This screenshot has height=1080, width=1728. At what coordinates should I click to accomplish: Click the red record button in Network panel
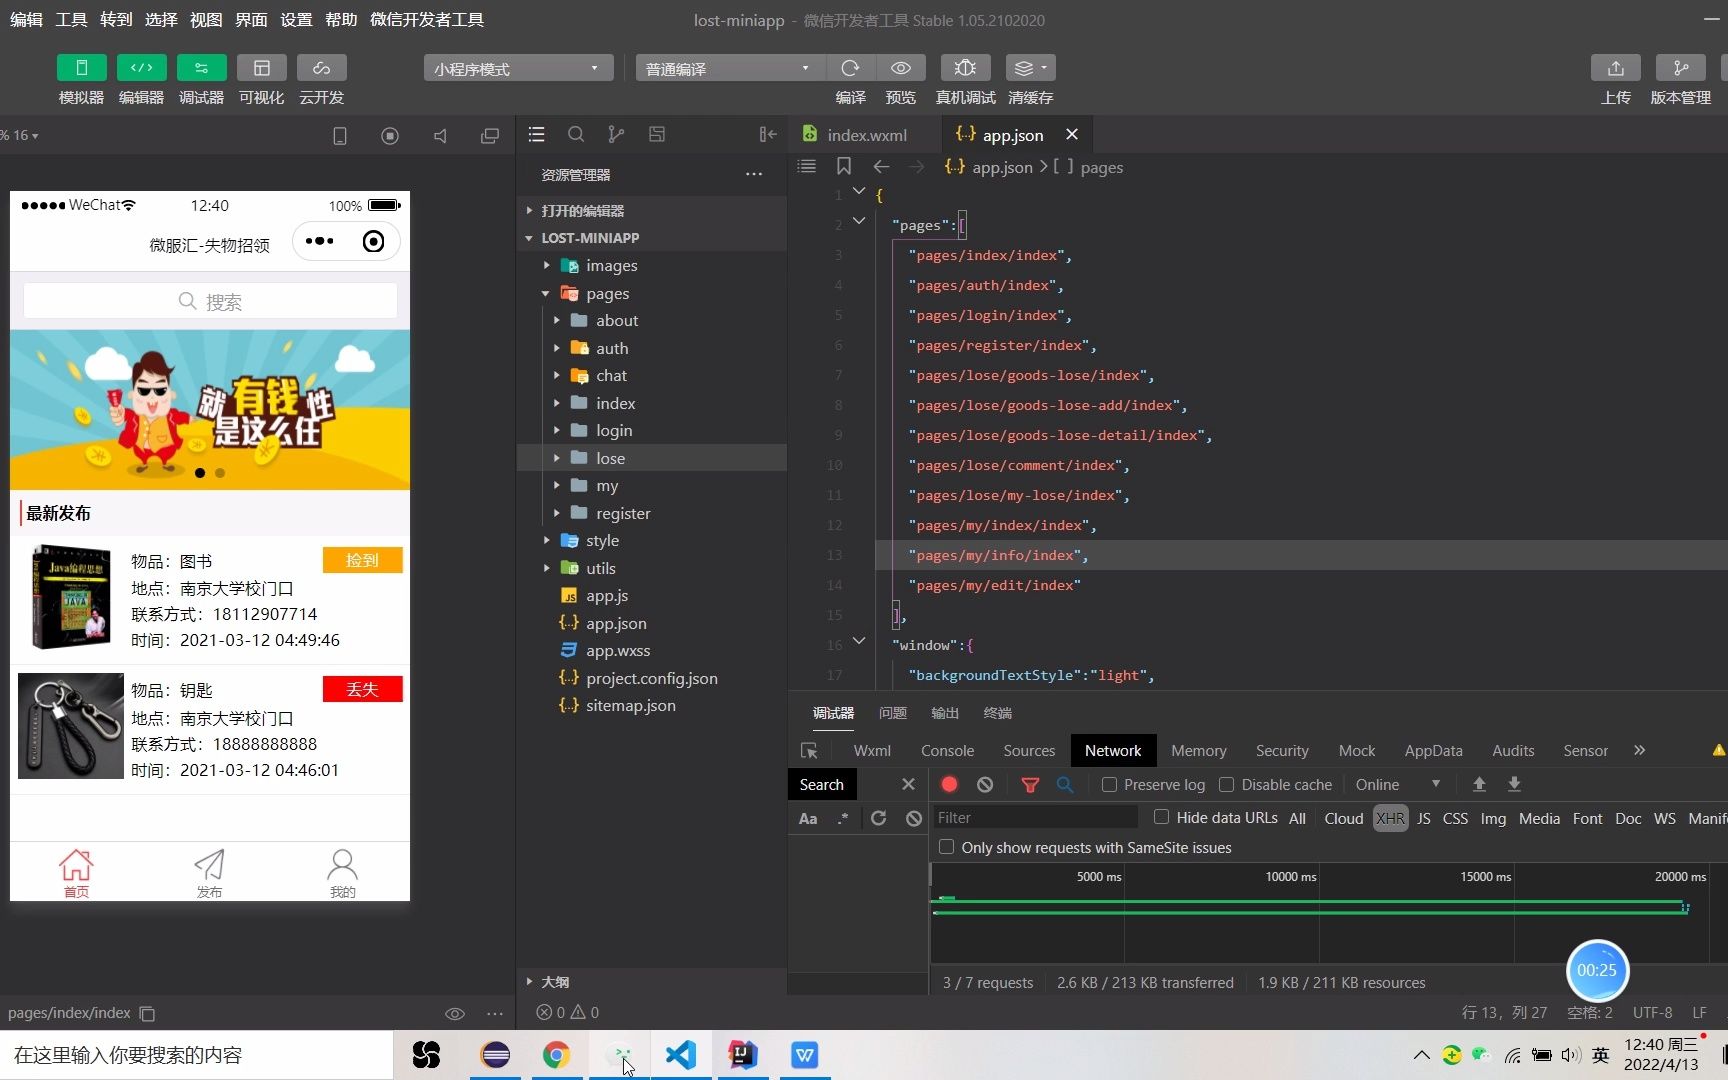(x=948, y=784)
